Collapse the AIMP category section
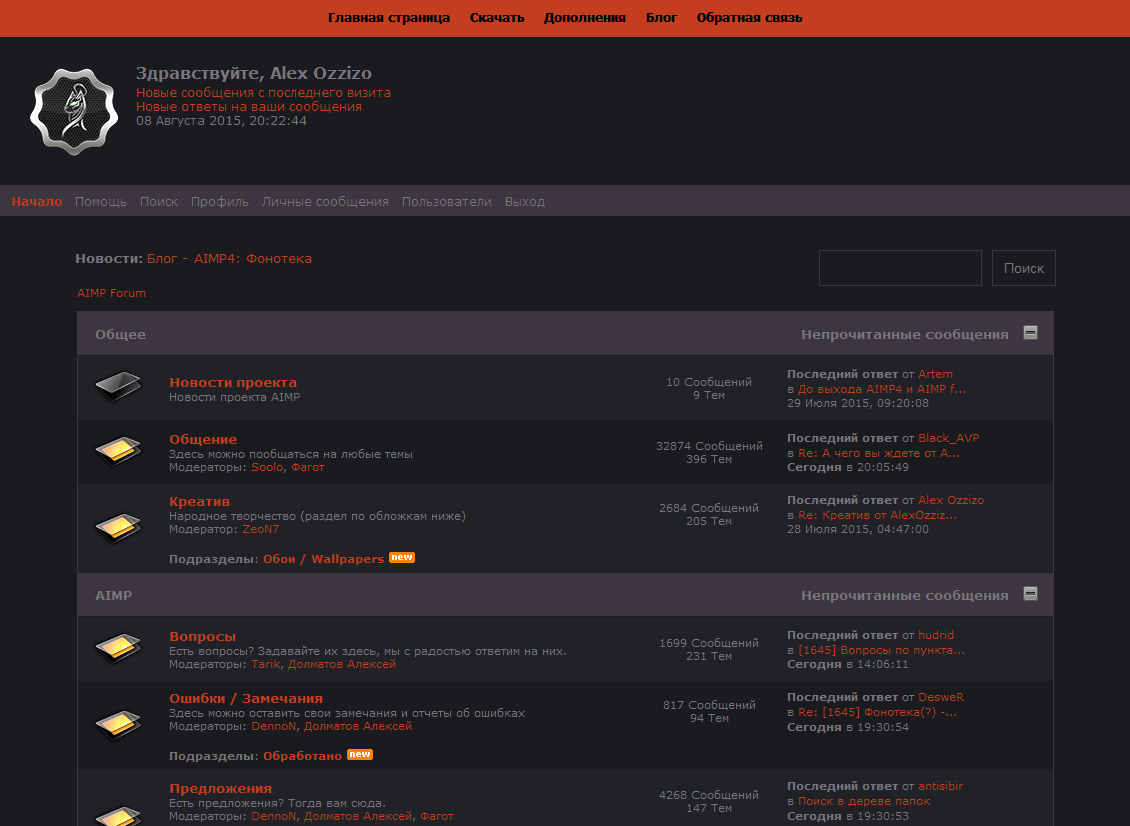1130x826 pixels. [1030, 594]
